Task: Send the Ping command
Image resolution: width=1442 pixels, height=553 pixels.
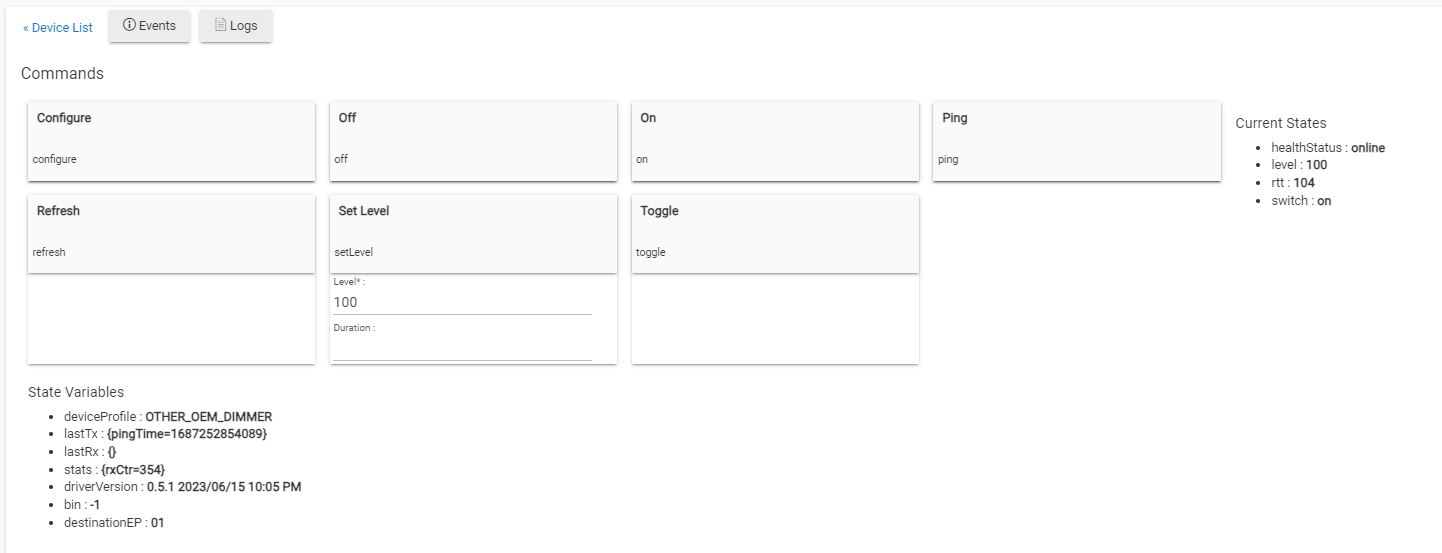Action: click(1076, 140)
